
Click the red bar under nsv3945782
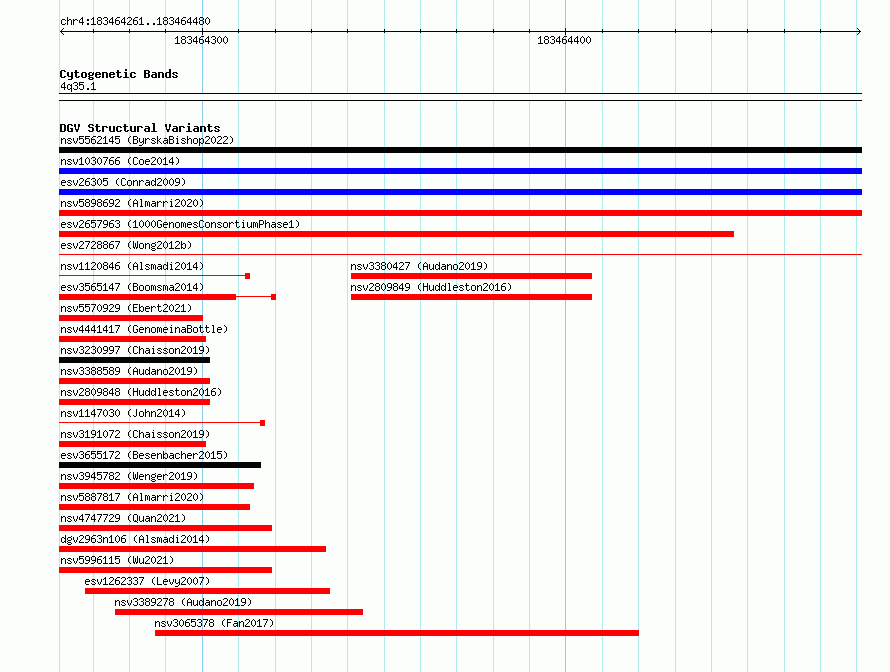tap(157, 486)
